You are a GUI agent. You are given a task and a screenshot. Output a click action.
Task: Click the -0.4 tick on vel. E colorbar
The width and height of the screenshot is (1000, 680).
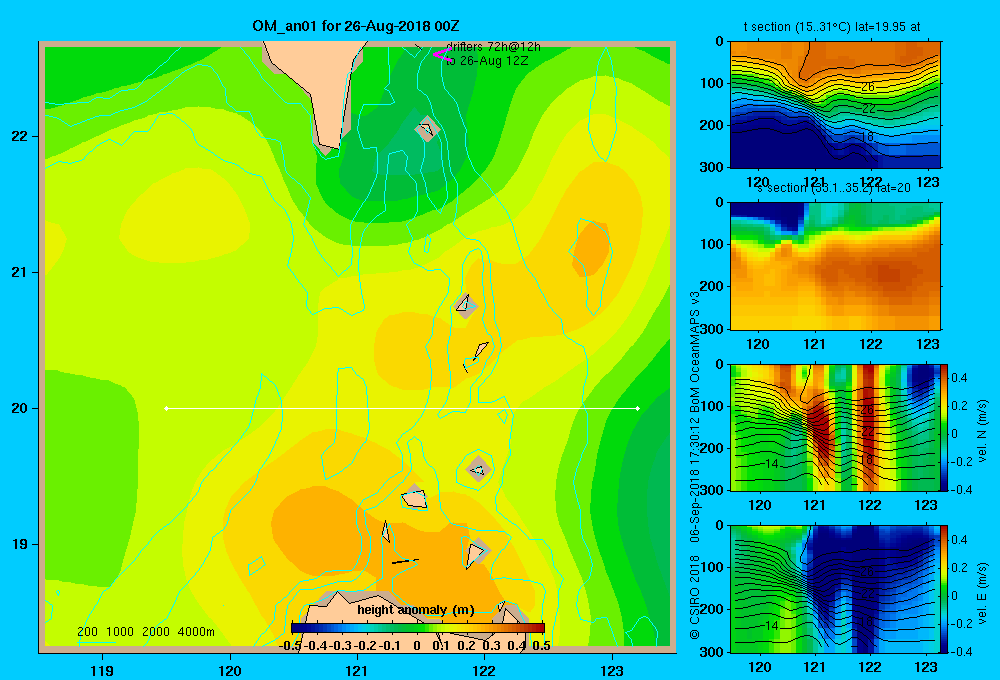(962, 651)
